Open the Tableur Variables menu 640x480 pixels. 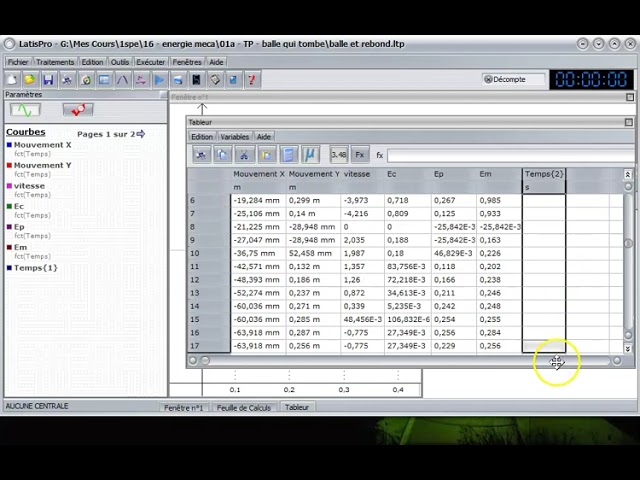pos(234,137)
